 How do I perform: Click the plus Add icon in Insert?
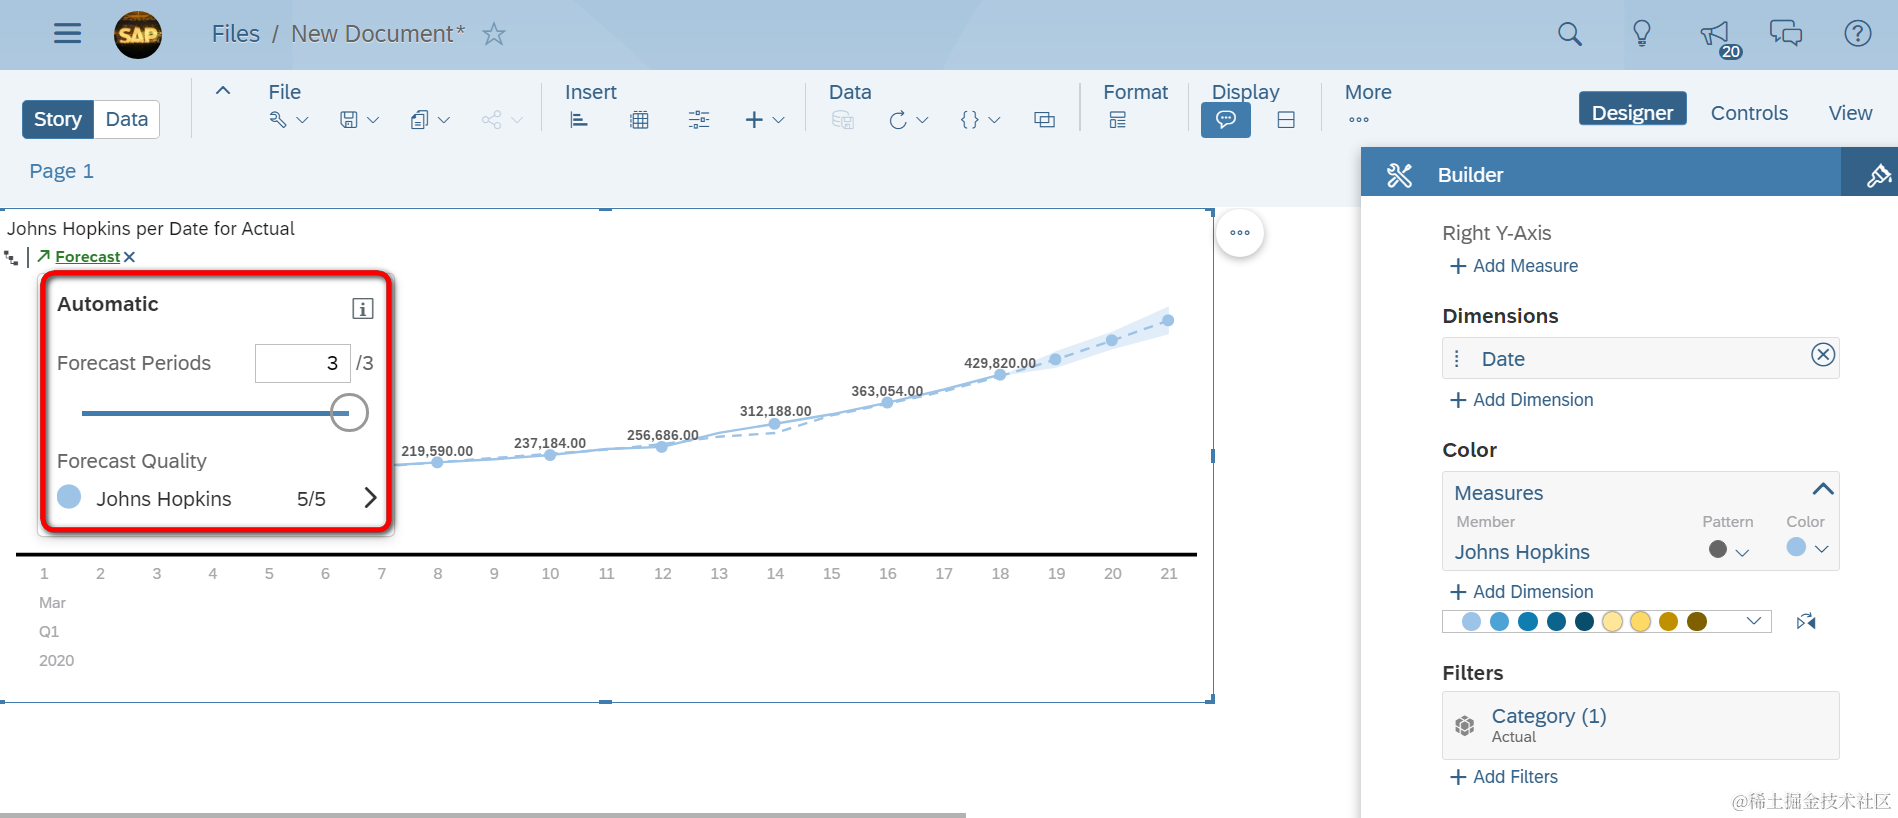coord(754,120)
